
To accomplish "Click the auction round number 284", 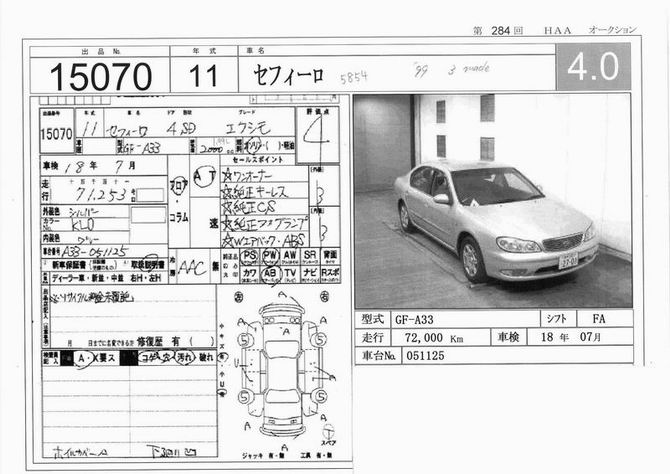I will pyautogui.click(x=500, y=31).
